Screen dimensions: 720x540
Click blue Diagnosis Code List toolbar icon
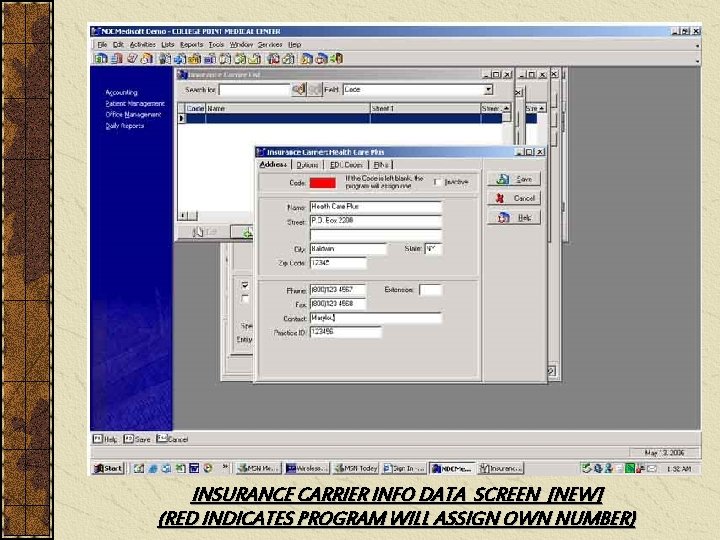click(210, 59)
